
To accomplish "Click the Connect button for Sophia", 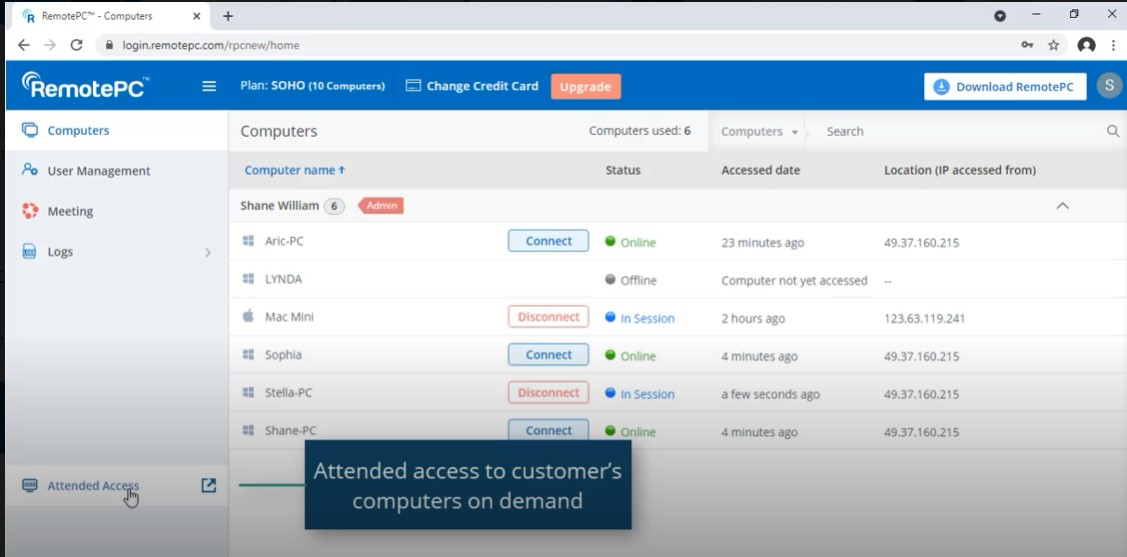I will tap(548, 354).
